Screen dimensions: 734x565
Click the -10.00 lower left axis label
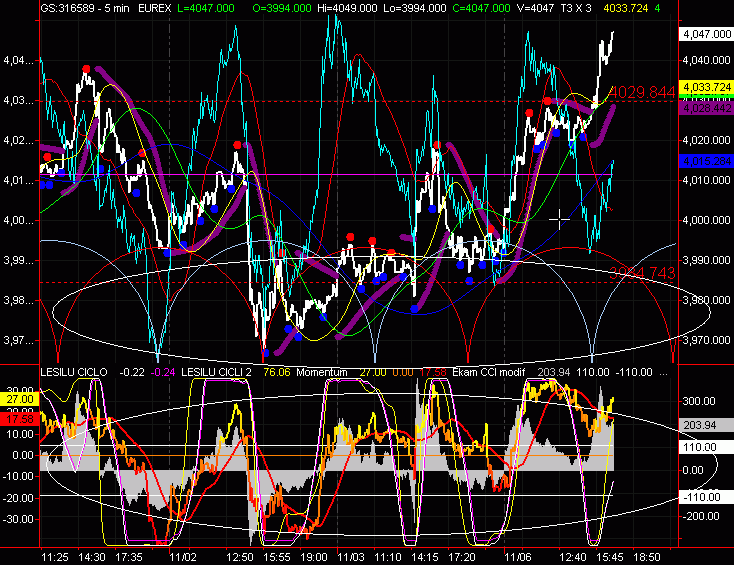[x=20, y=477]
